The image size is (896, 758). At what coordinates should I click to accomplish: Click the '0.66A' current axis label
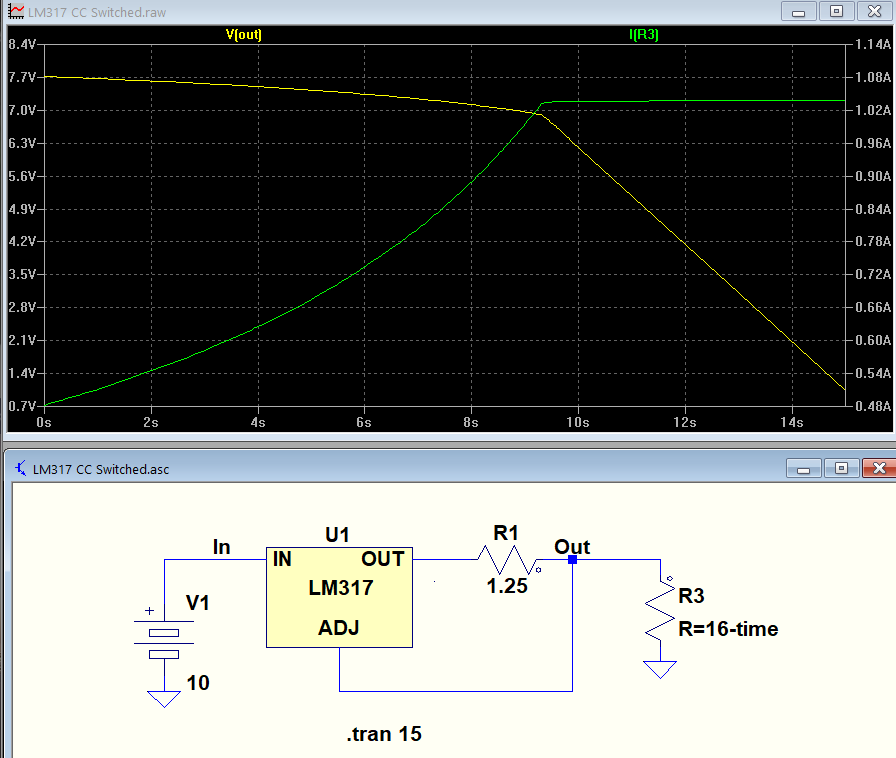[x=873, y=308]
